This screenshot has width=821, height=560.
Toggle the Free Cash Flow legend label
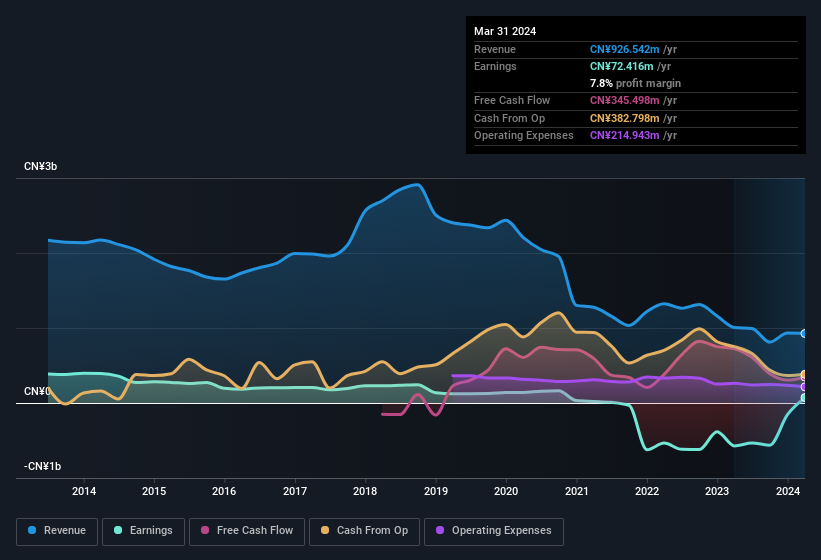(x=256, y=530)
